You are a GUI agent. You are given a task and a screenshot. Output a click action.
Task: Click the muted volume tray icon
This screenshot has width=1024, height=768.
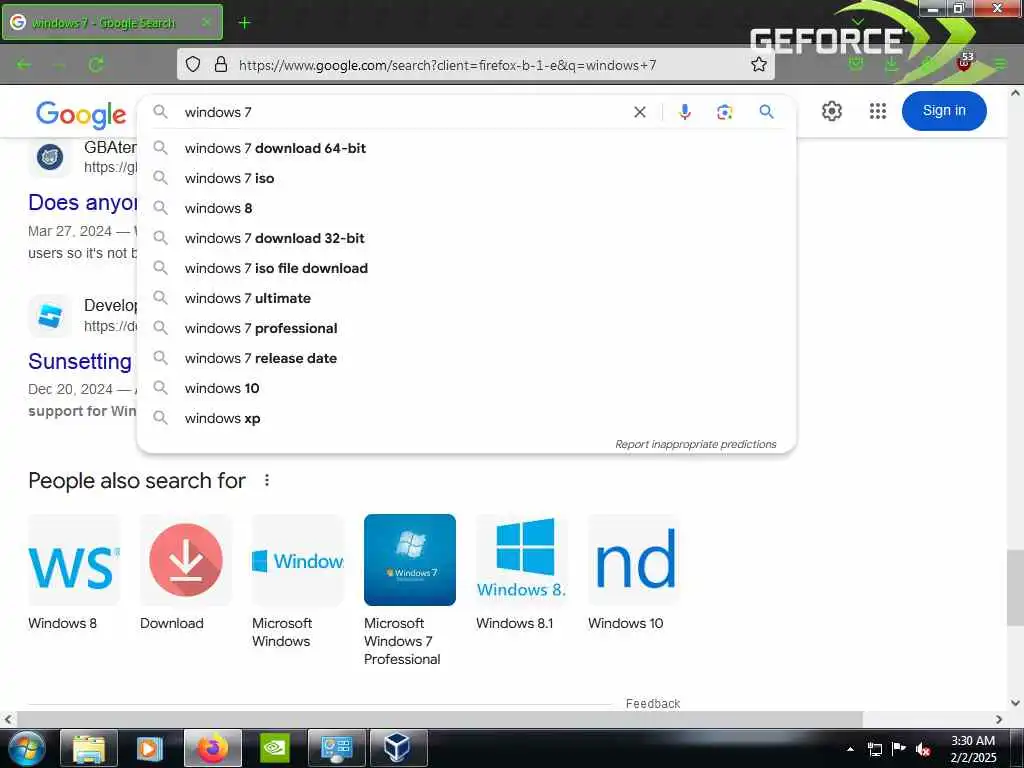pos(923,749)
